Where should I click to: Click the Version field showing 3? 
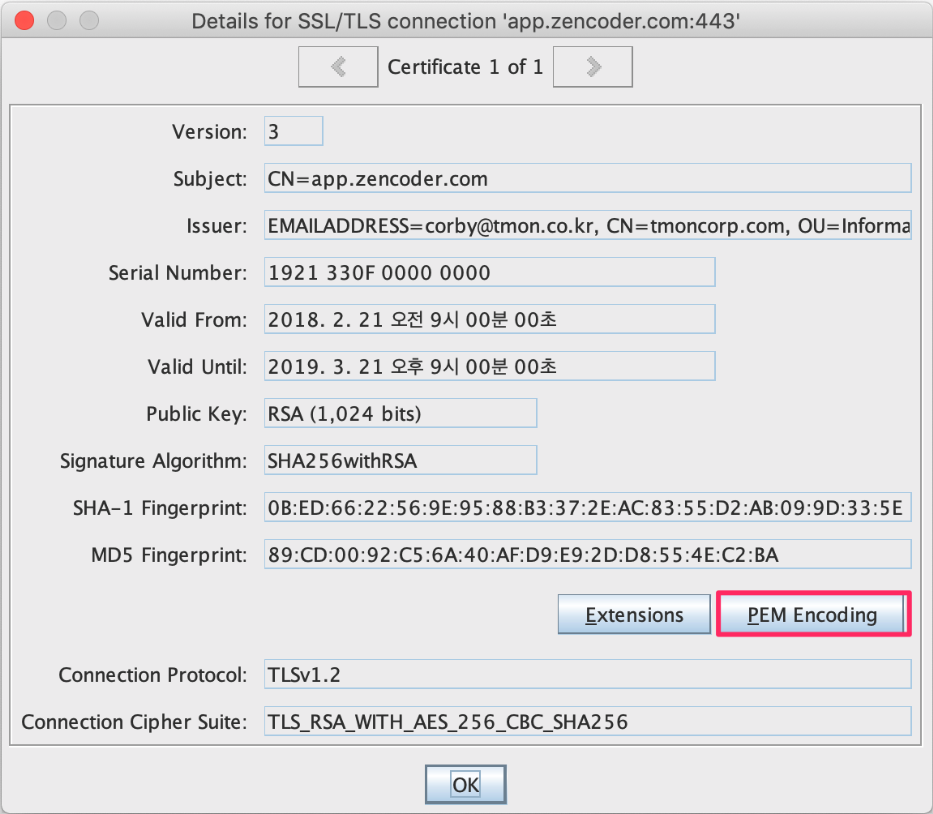293,132
